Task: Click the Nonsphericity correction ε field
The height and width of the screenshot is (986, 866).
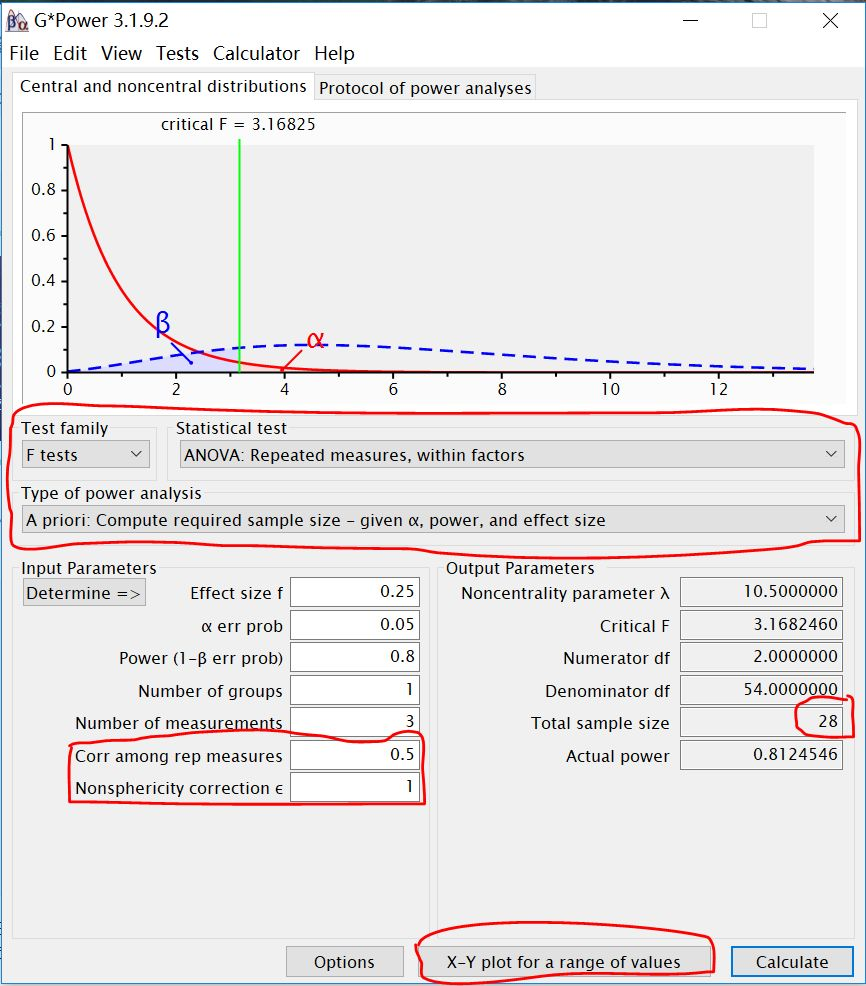Action: click(x=355, y=787)
